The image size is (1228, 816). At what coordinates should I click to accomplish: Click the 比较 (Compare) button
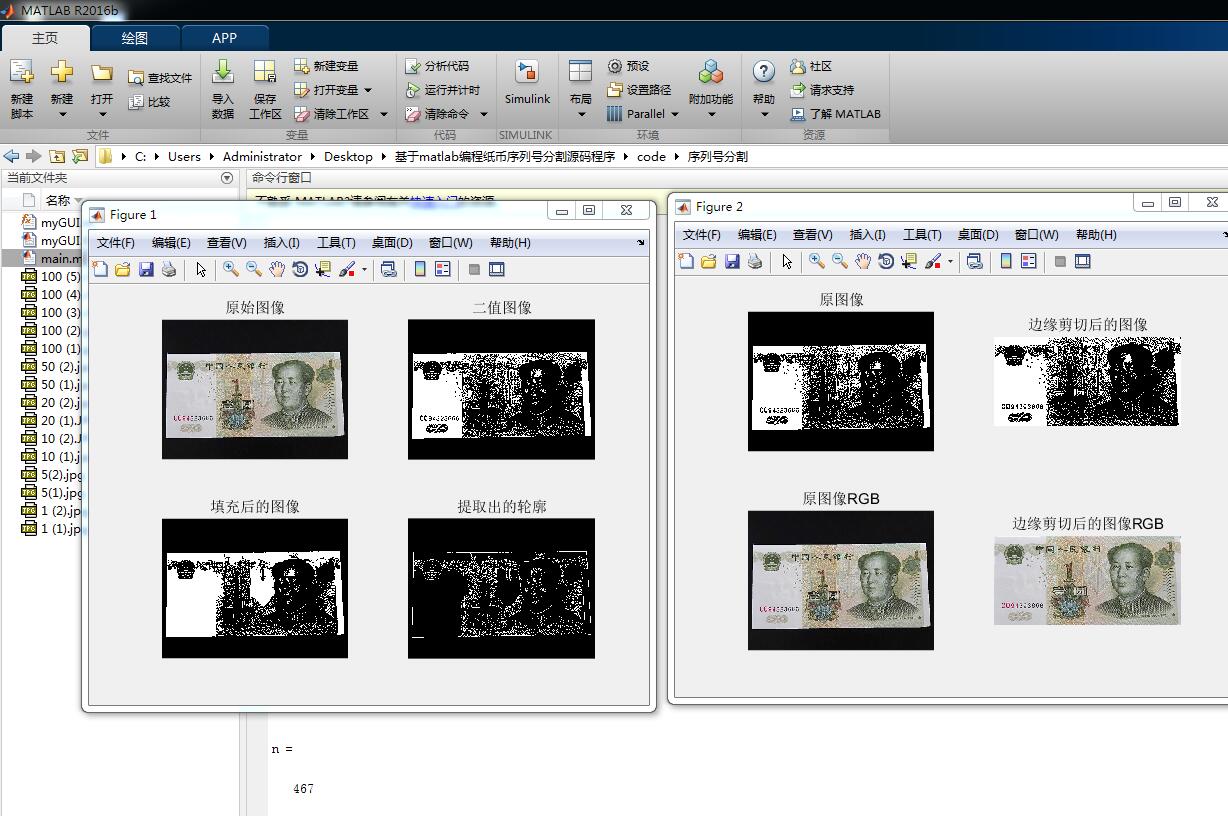(x=150, y=102)
